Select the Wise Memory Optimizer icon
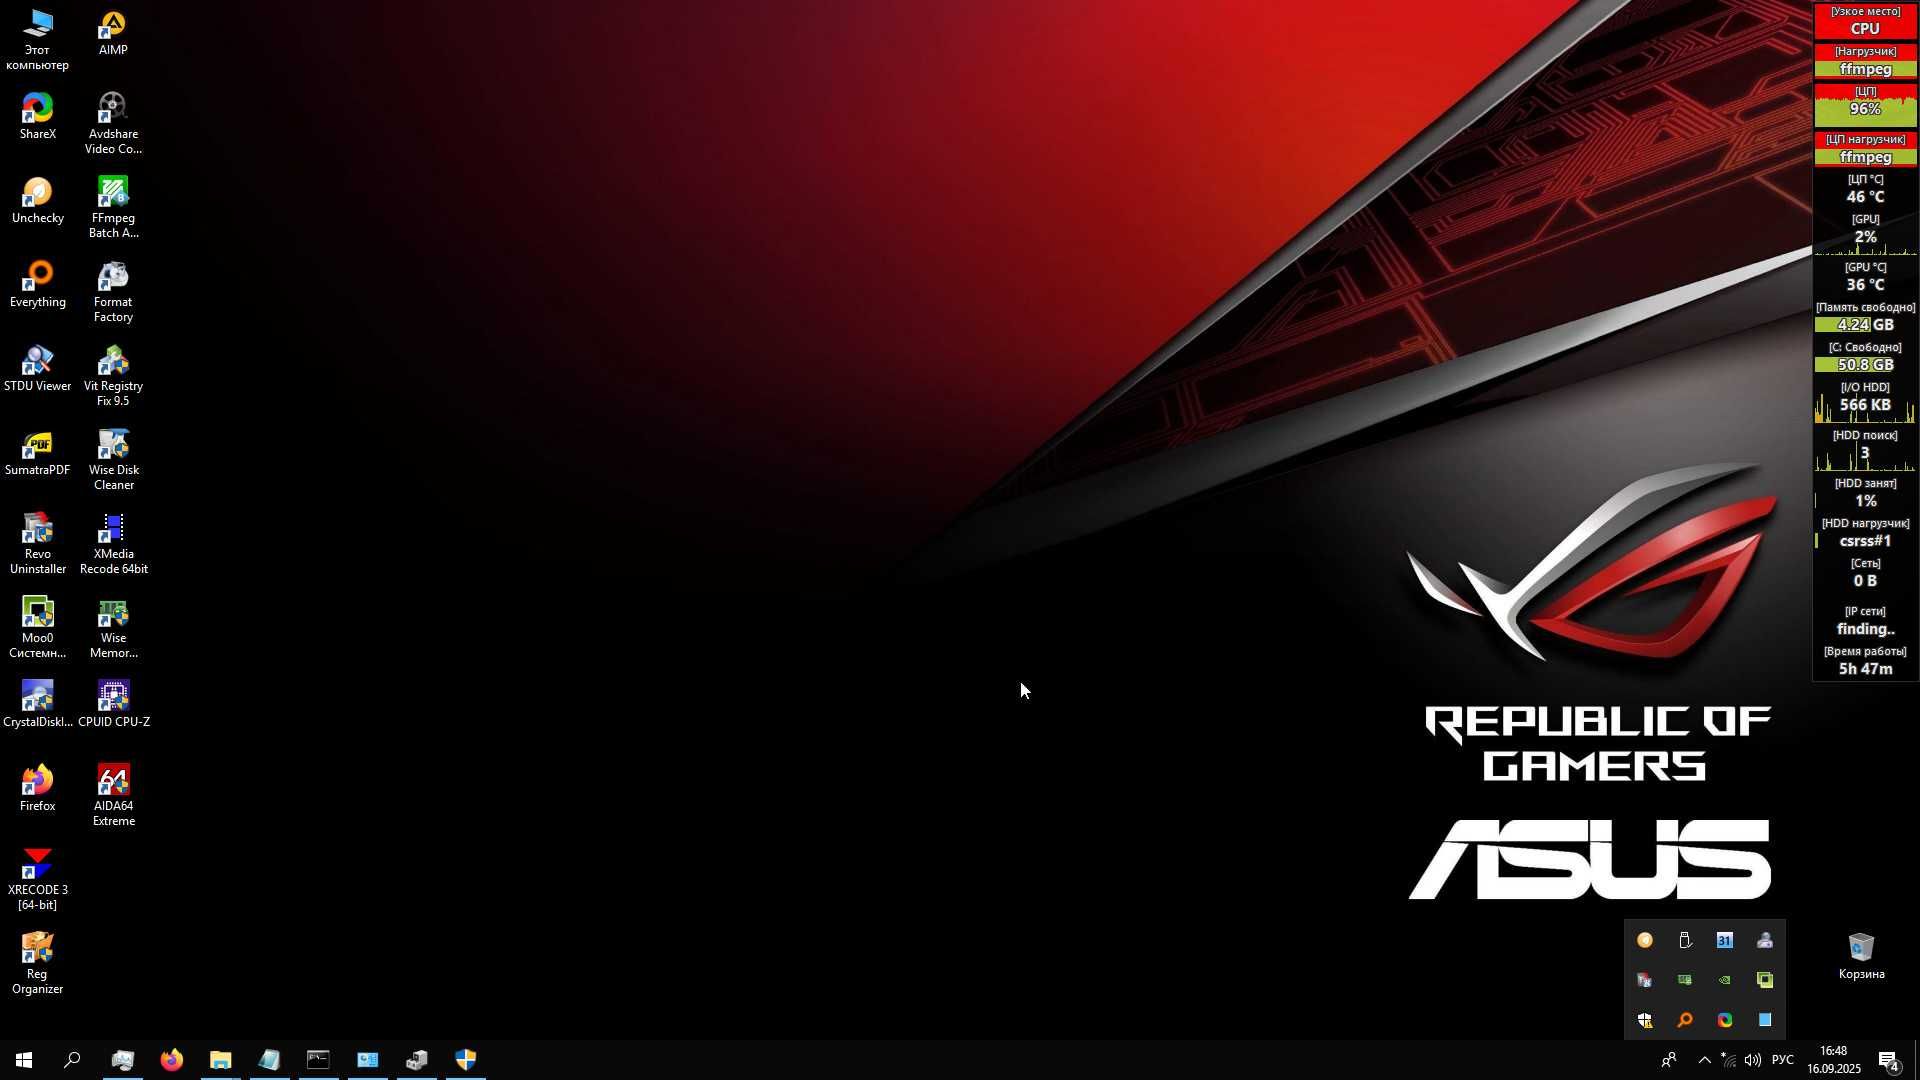Viewport: 1920px width, 1080px height. point(113,628)
